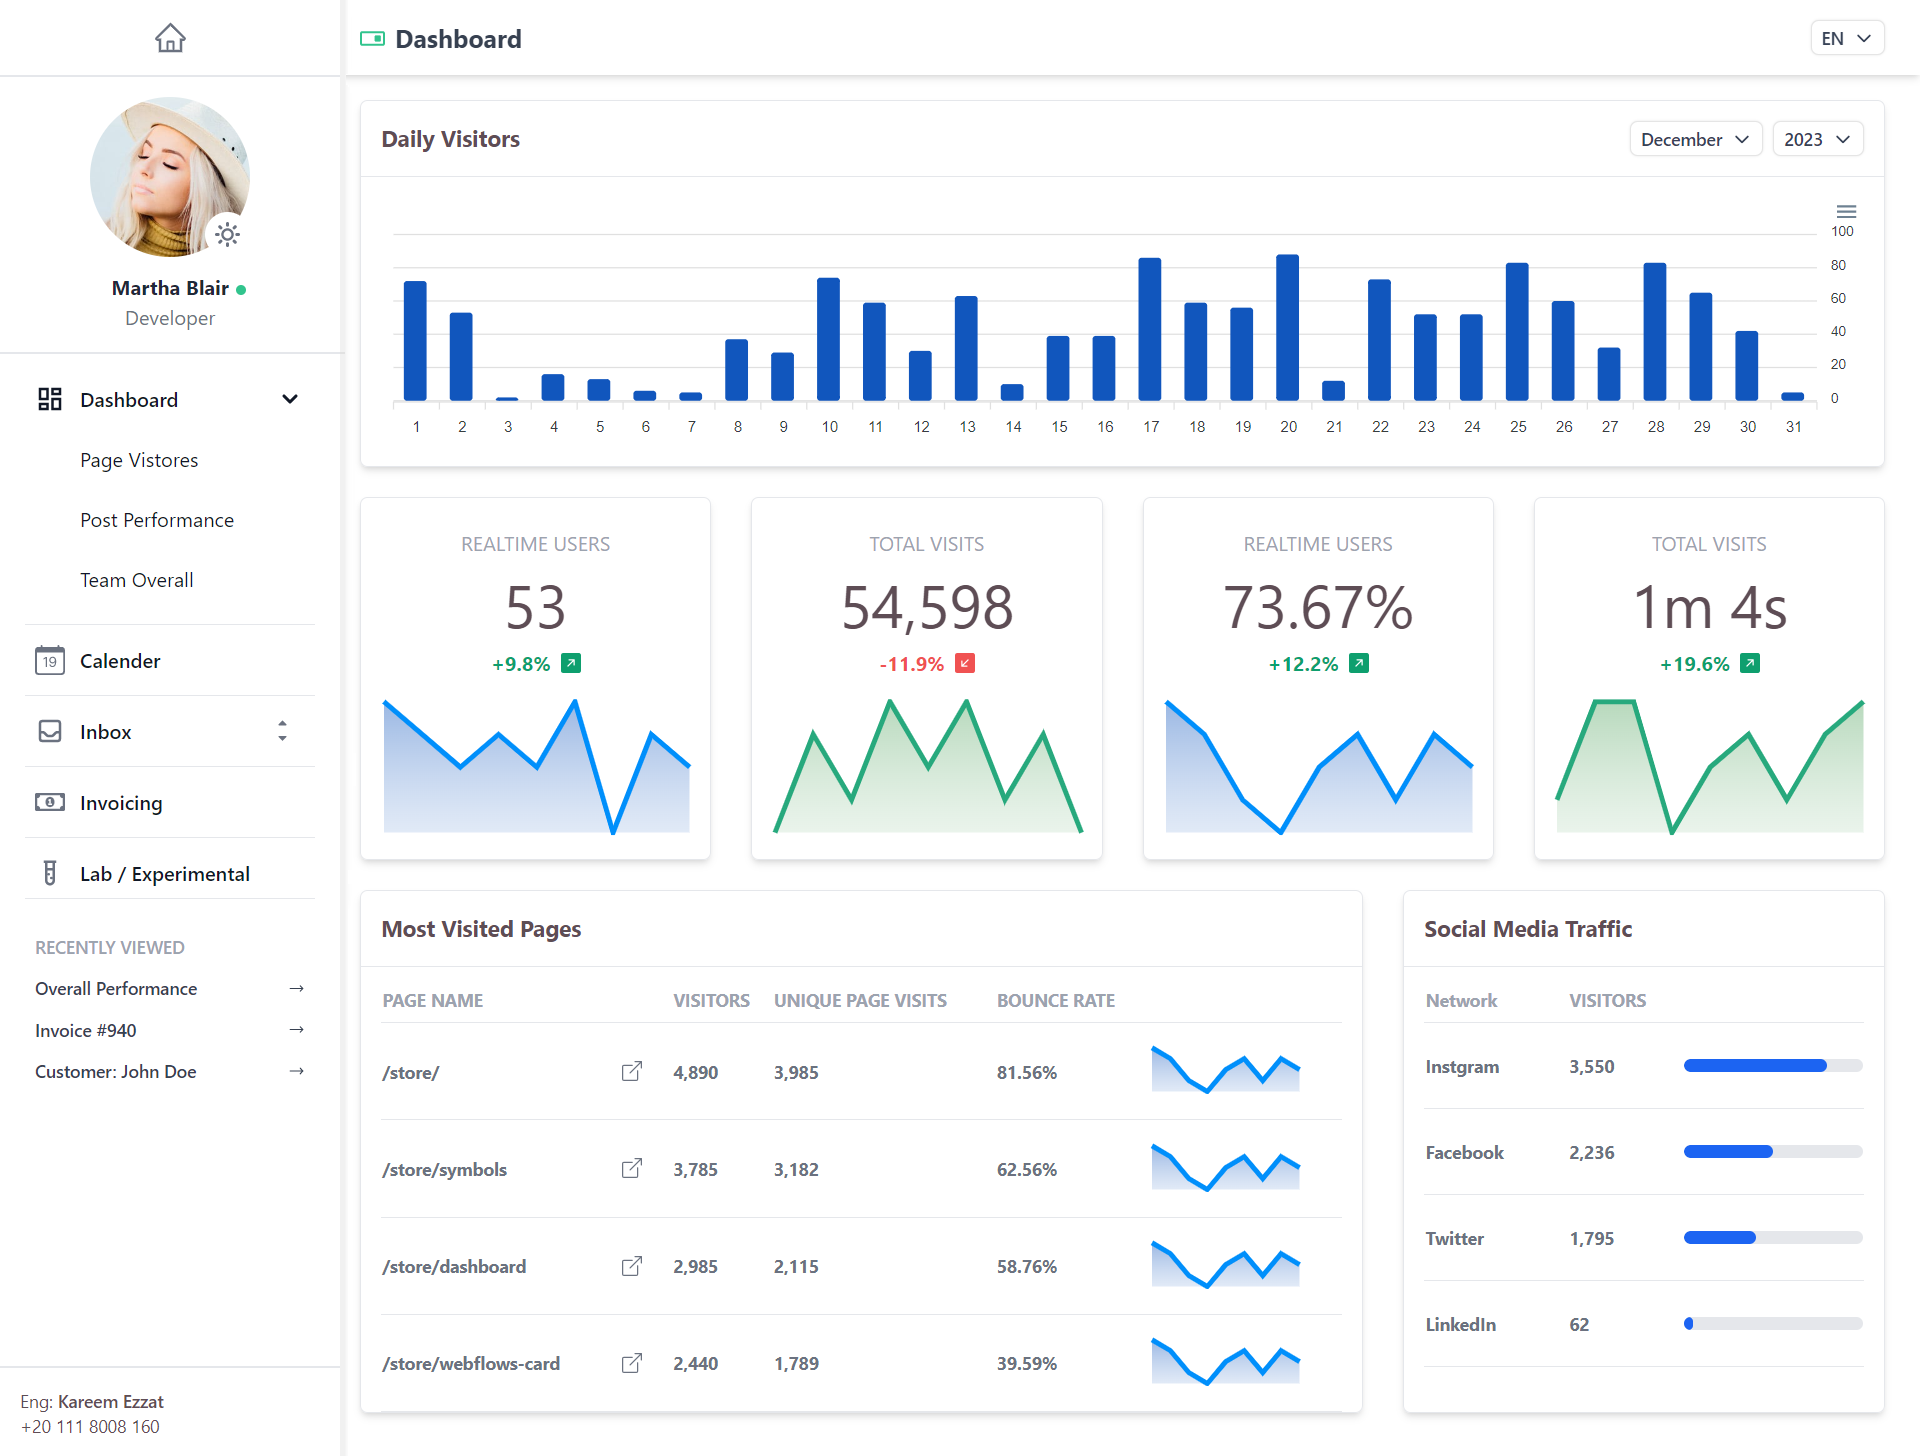Click the Calender date icon
This screenshot has width=1920, height=1456.
49,660
